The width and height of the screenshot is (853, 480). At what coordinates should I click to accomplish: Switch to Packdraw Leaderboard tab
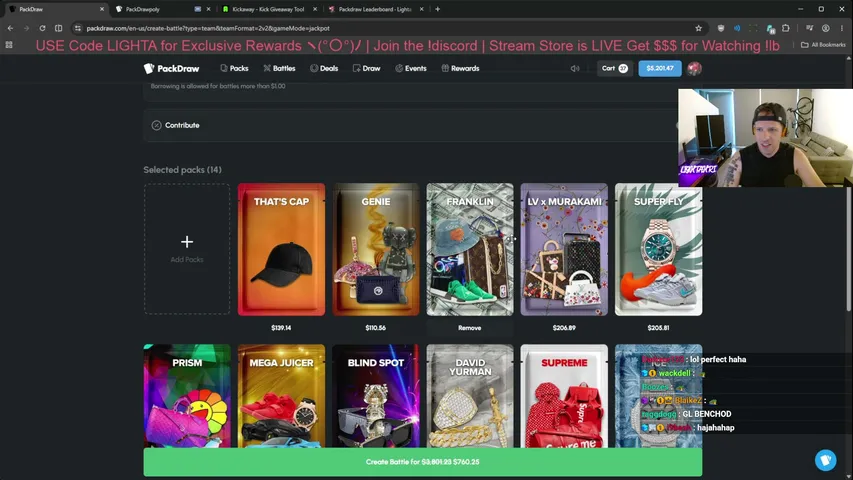coord(375,9)
